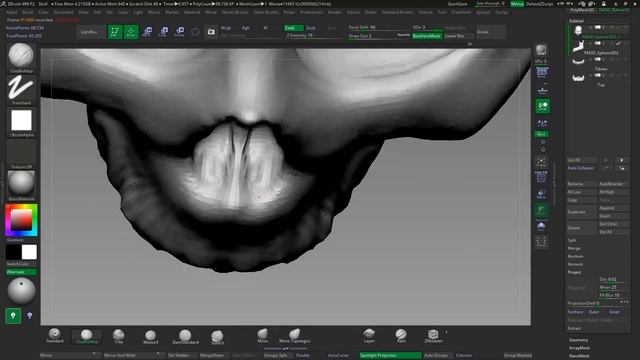Adjust the Z Intensity slider
The width and height of the screenshot is (640, 360).
click(311, 36)
